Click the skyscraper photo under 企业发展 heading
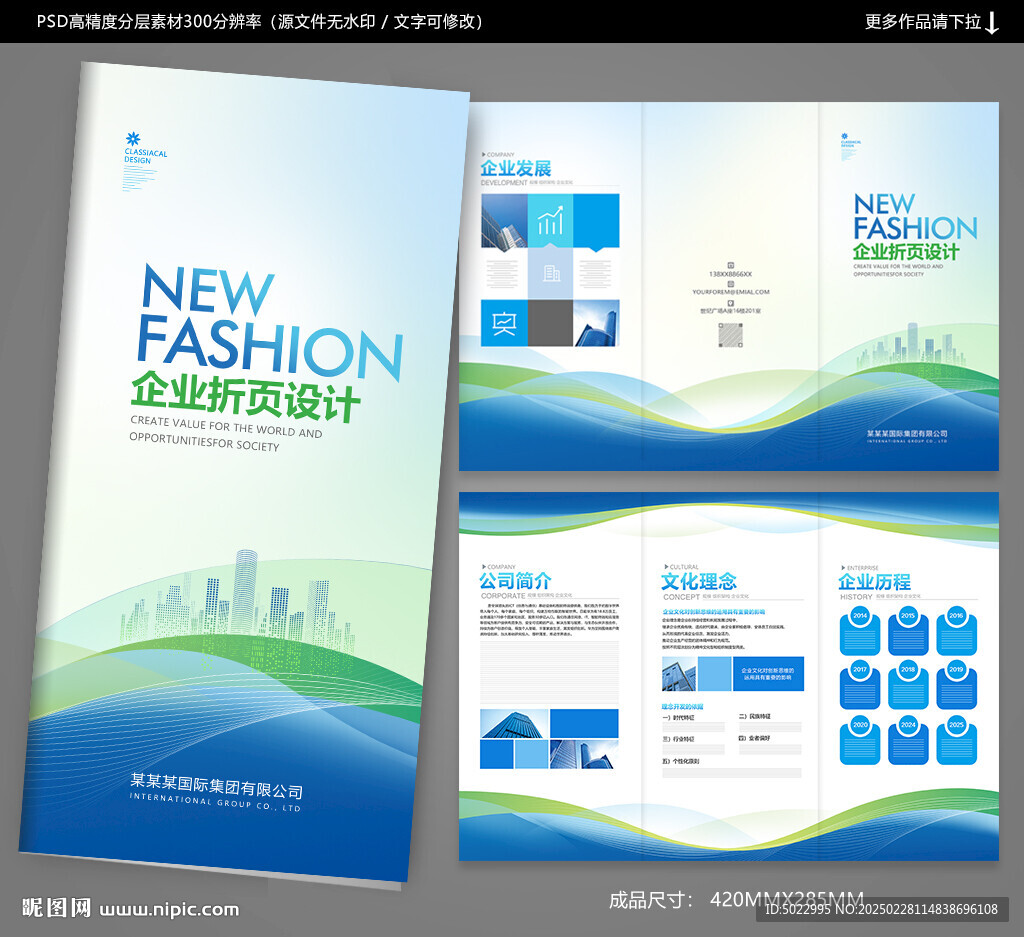 tap(504, 222)
